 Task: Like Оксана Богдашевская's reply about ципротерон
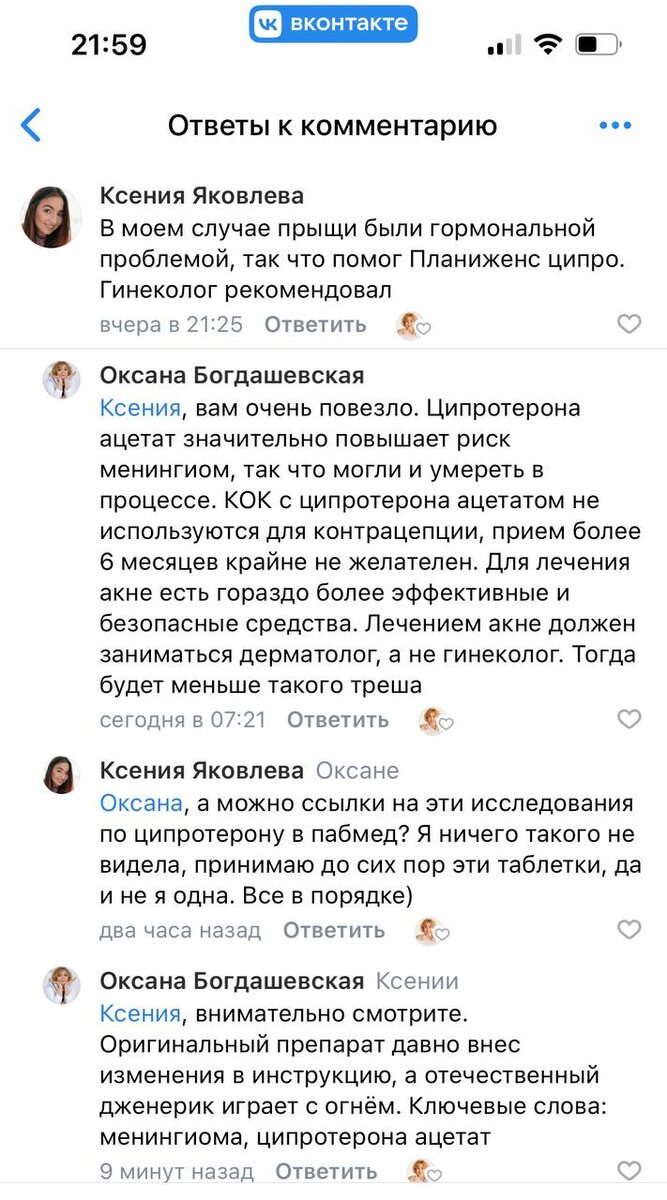click(629, 720)
